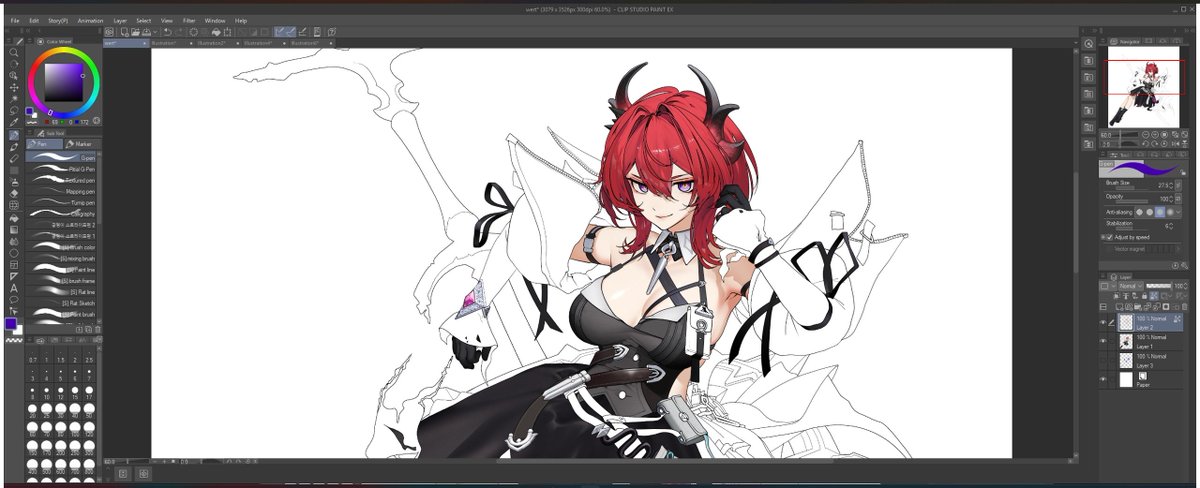The height and width of the screenshot is (488, 1200).
Task: Select no anti-aliasing option
Action: coord(1140,212)
